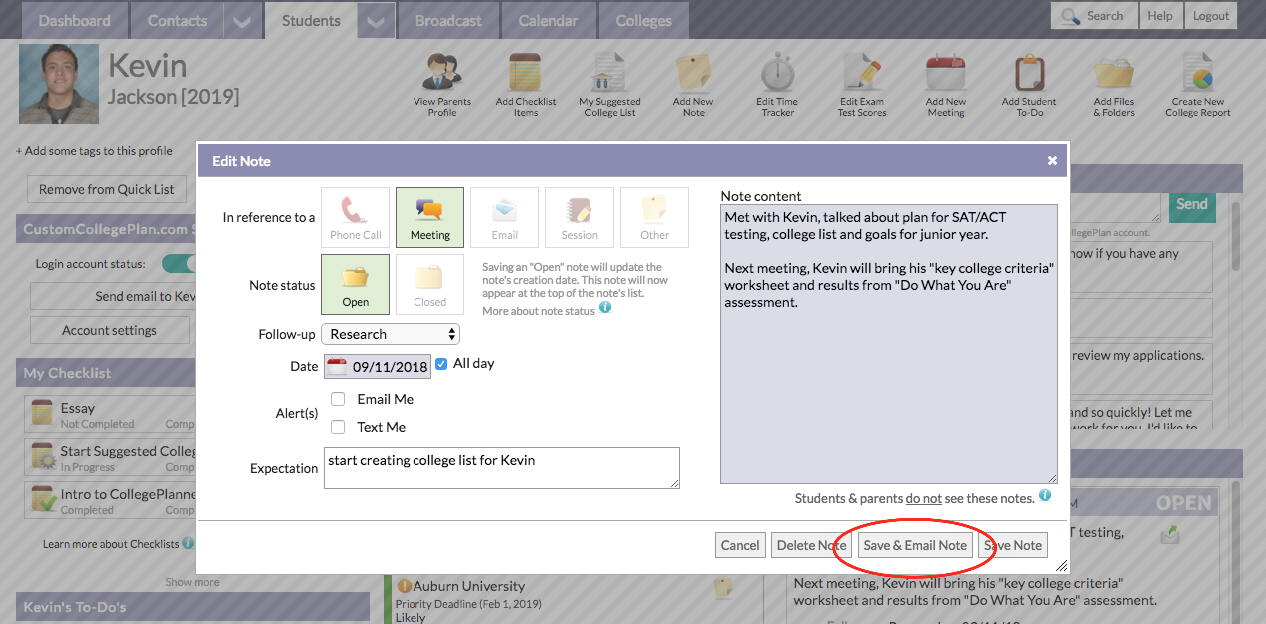Screen dimensions: 1266x624
Task: Open the Dashboard tab
Action: pos(74,20)
